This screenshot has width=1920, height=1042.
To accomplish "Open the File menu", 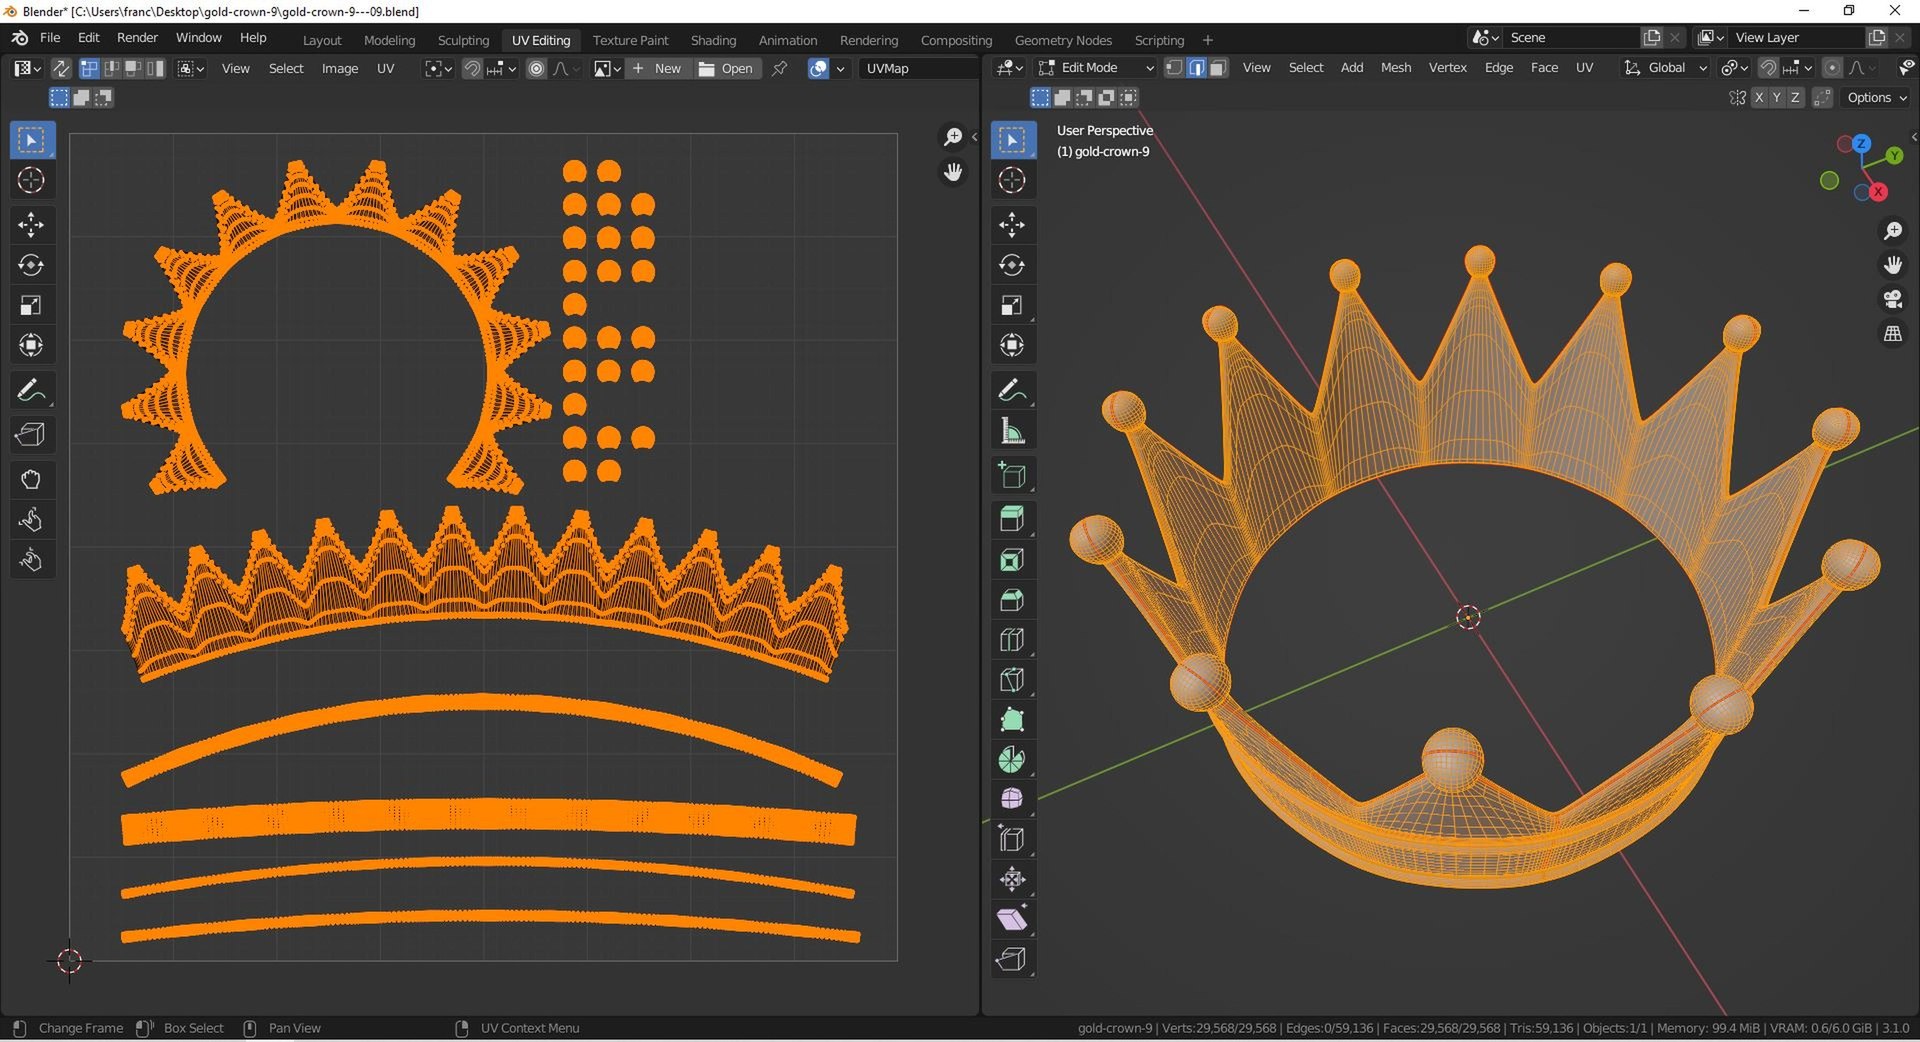I will 50,38.
